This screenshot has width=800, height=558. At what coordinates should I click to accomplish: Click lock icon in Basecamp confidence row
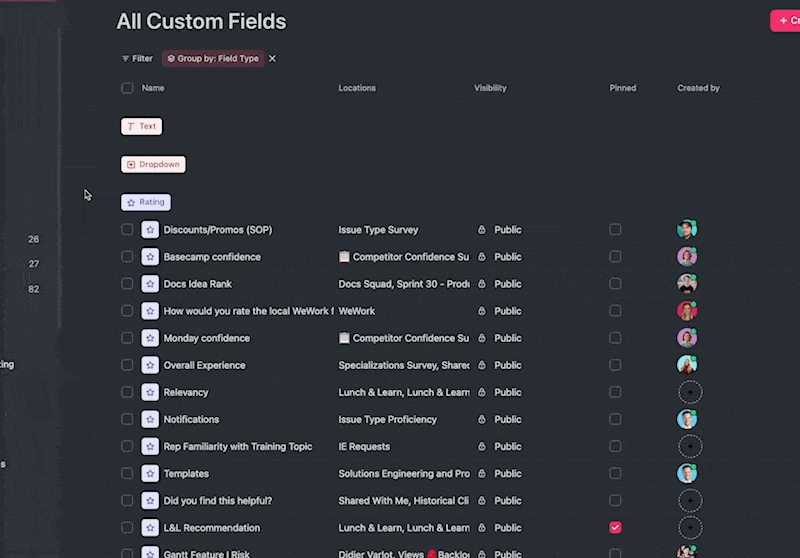click(x=482, y=257)
